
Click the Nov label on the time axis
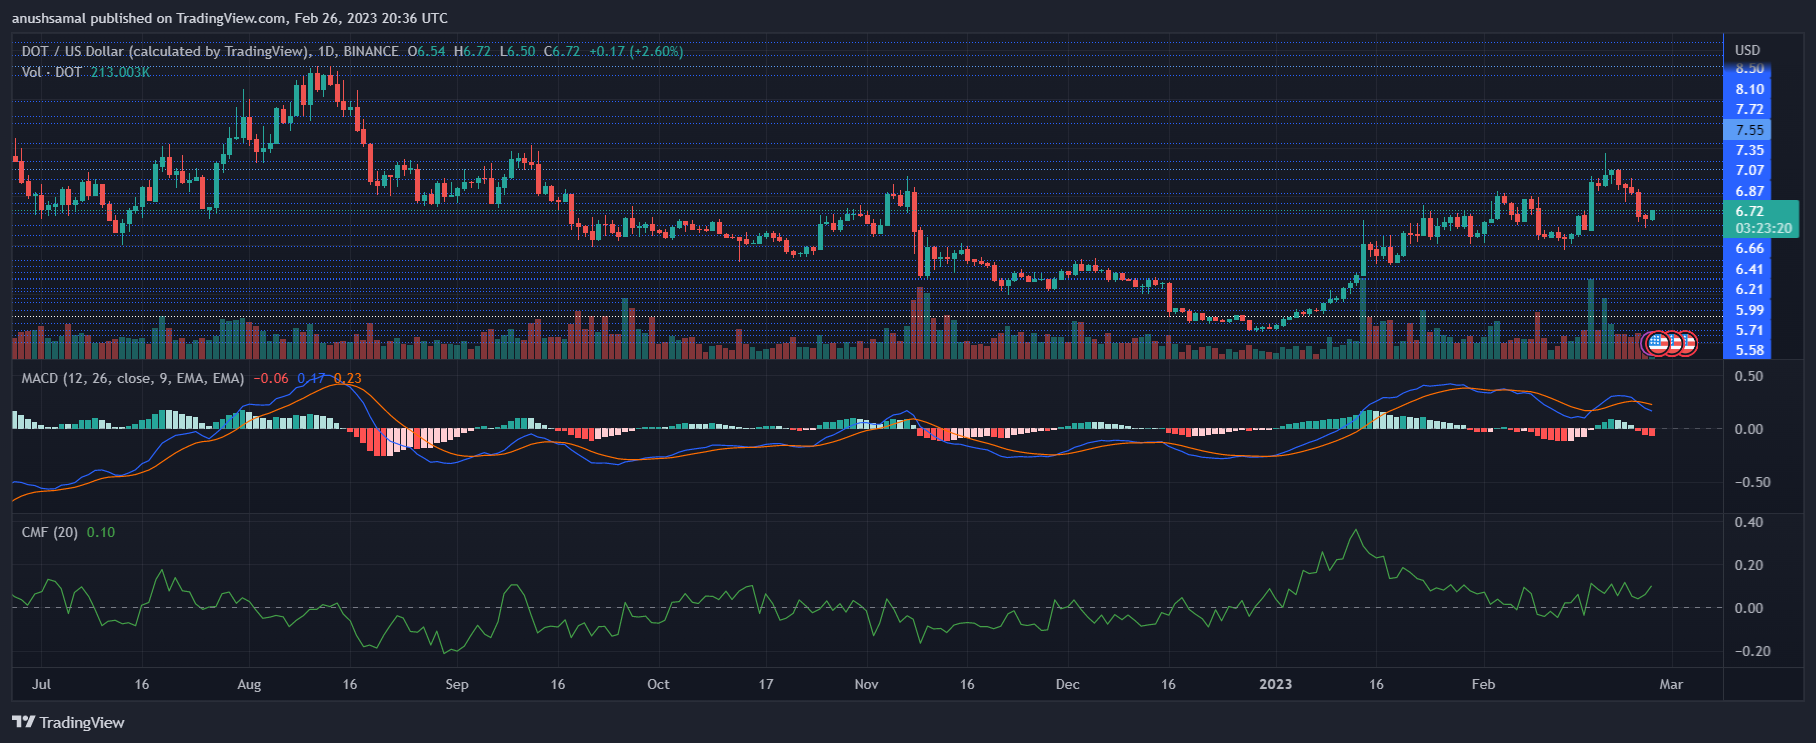(x=866, y=684)
